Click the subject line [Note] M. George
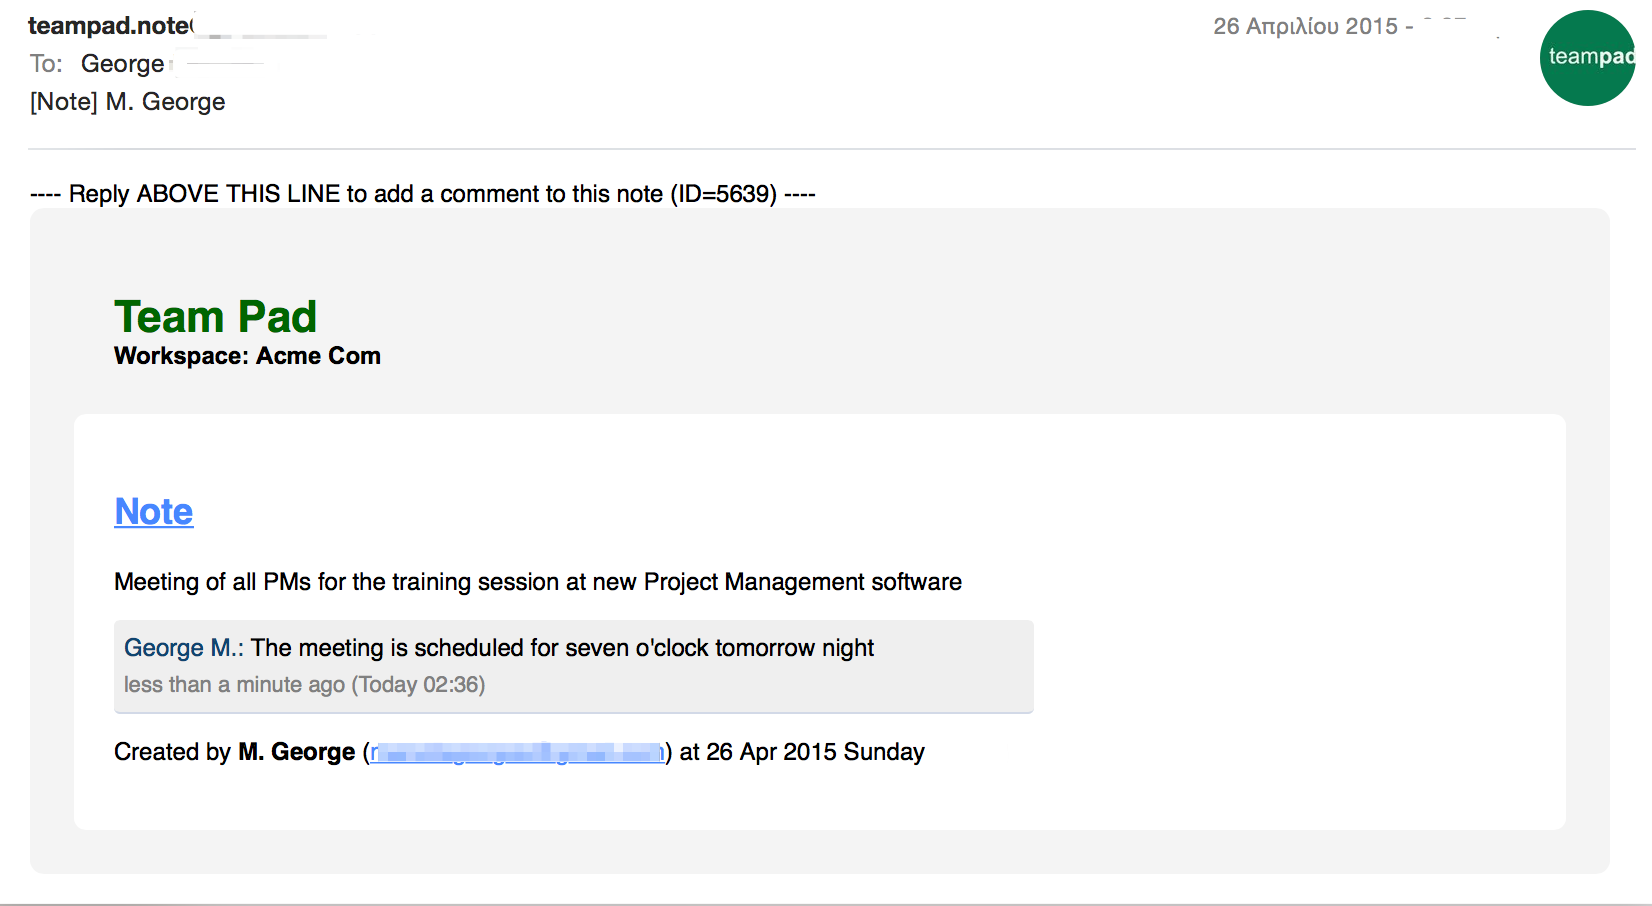Screen dimensions: 1652x906 point(128,102)
